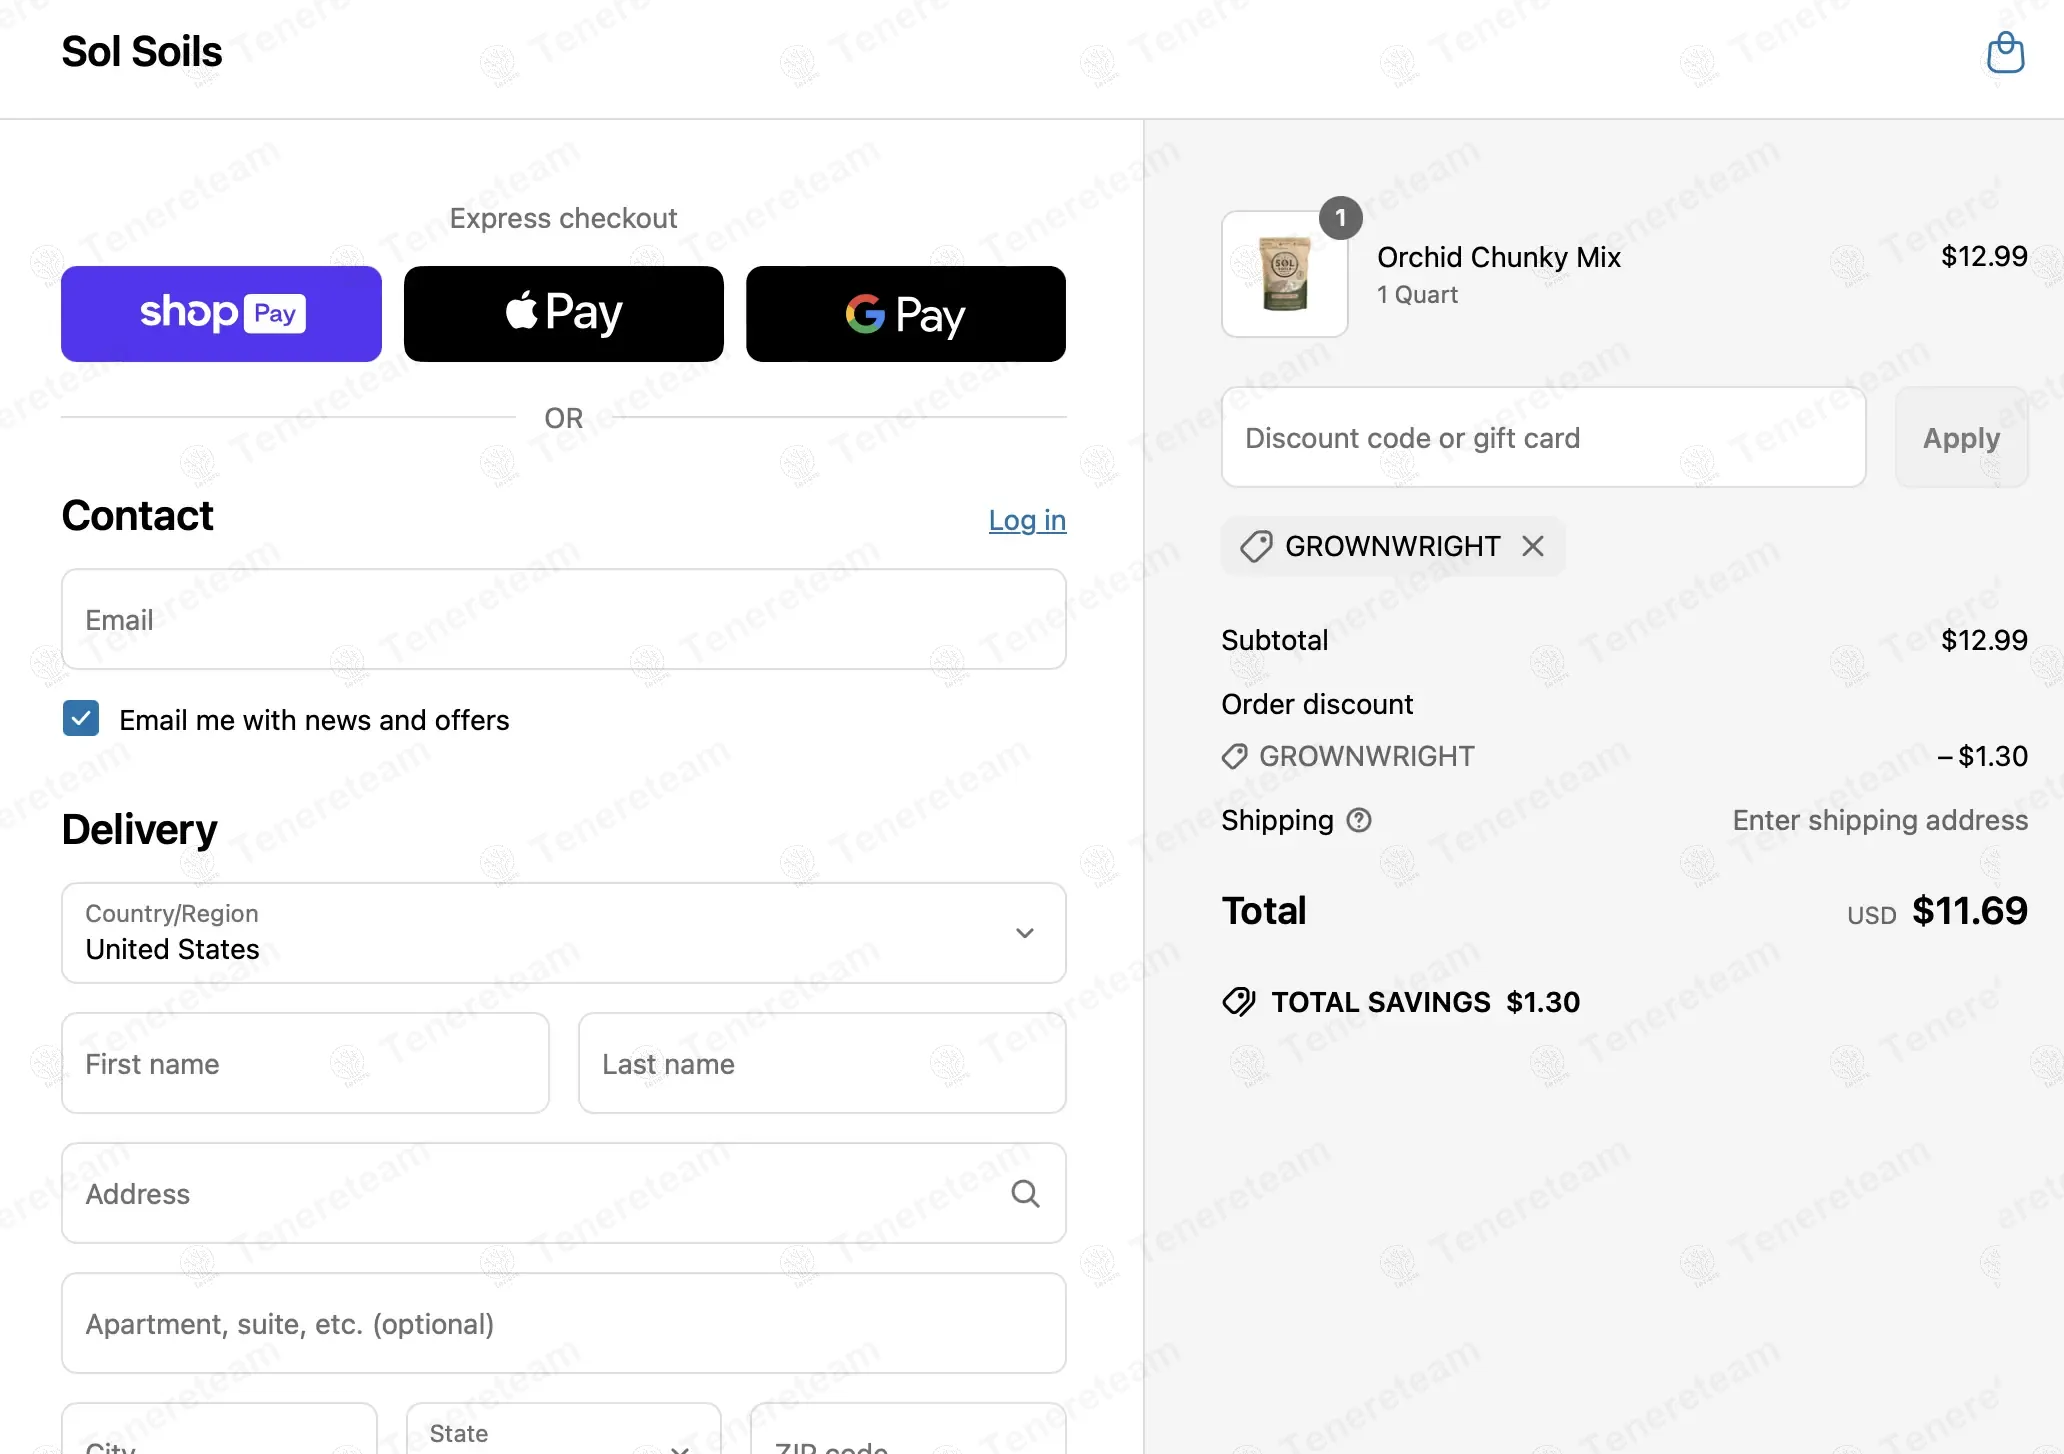
Task: Uncheck Email me with news and offers
Action: click(x=81, y=718)
